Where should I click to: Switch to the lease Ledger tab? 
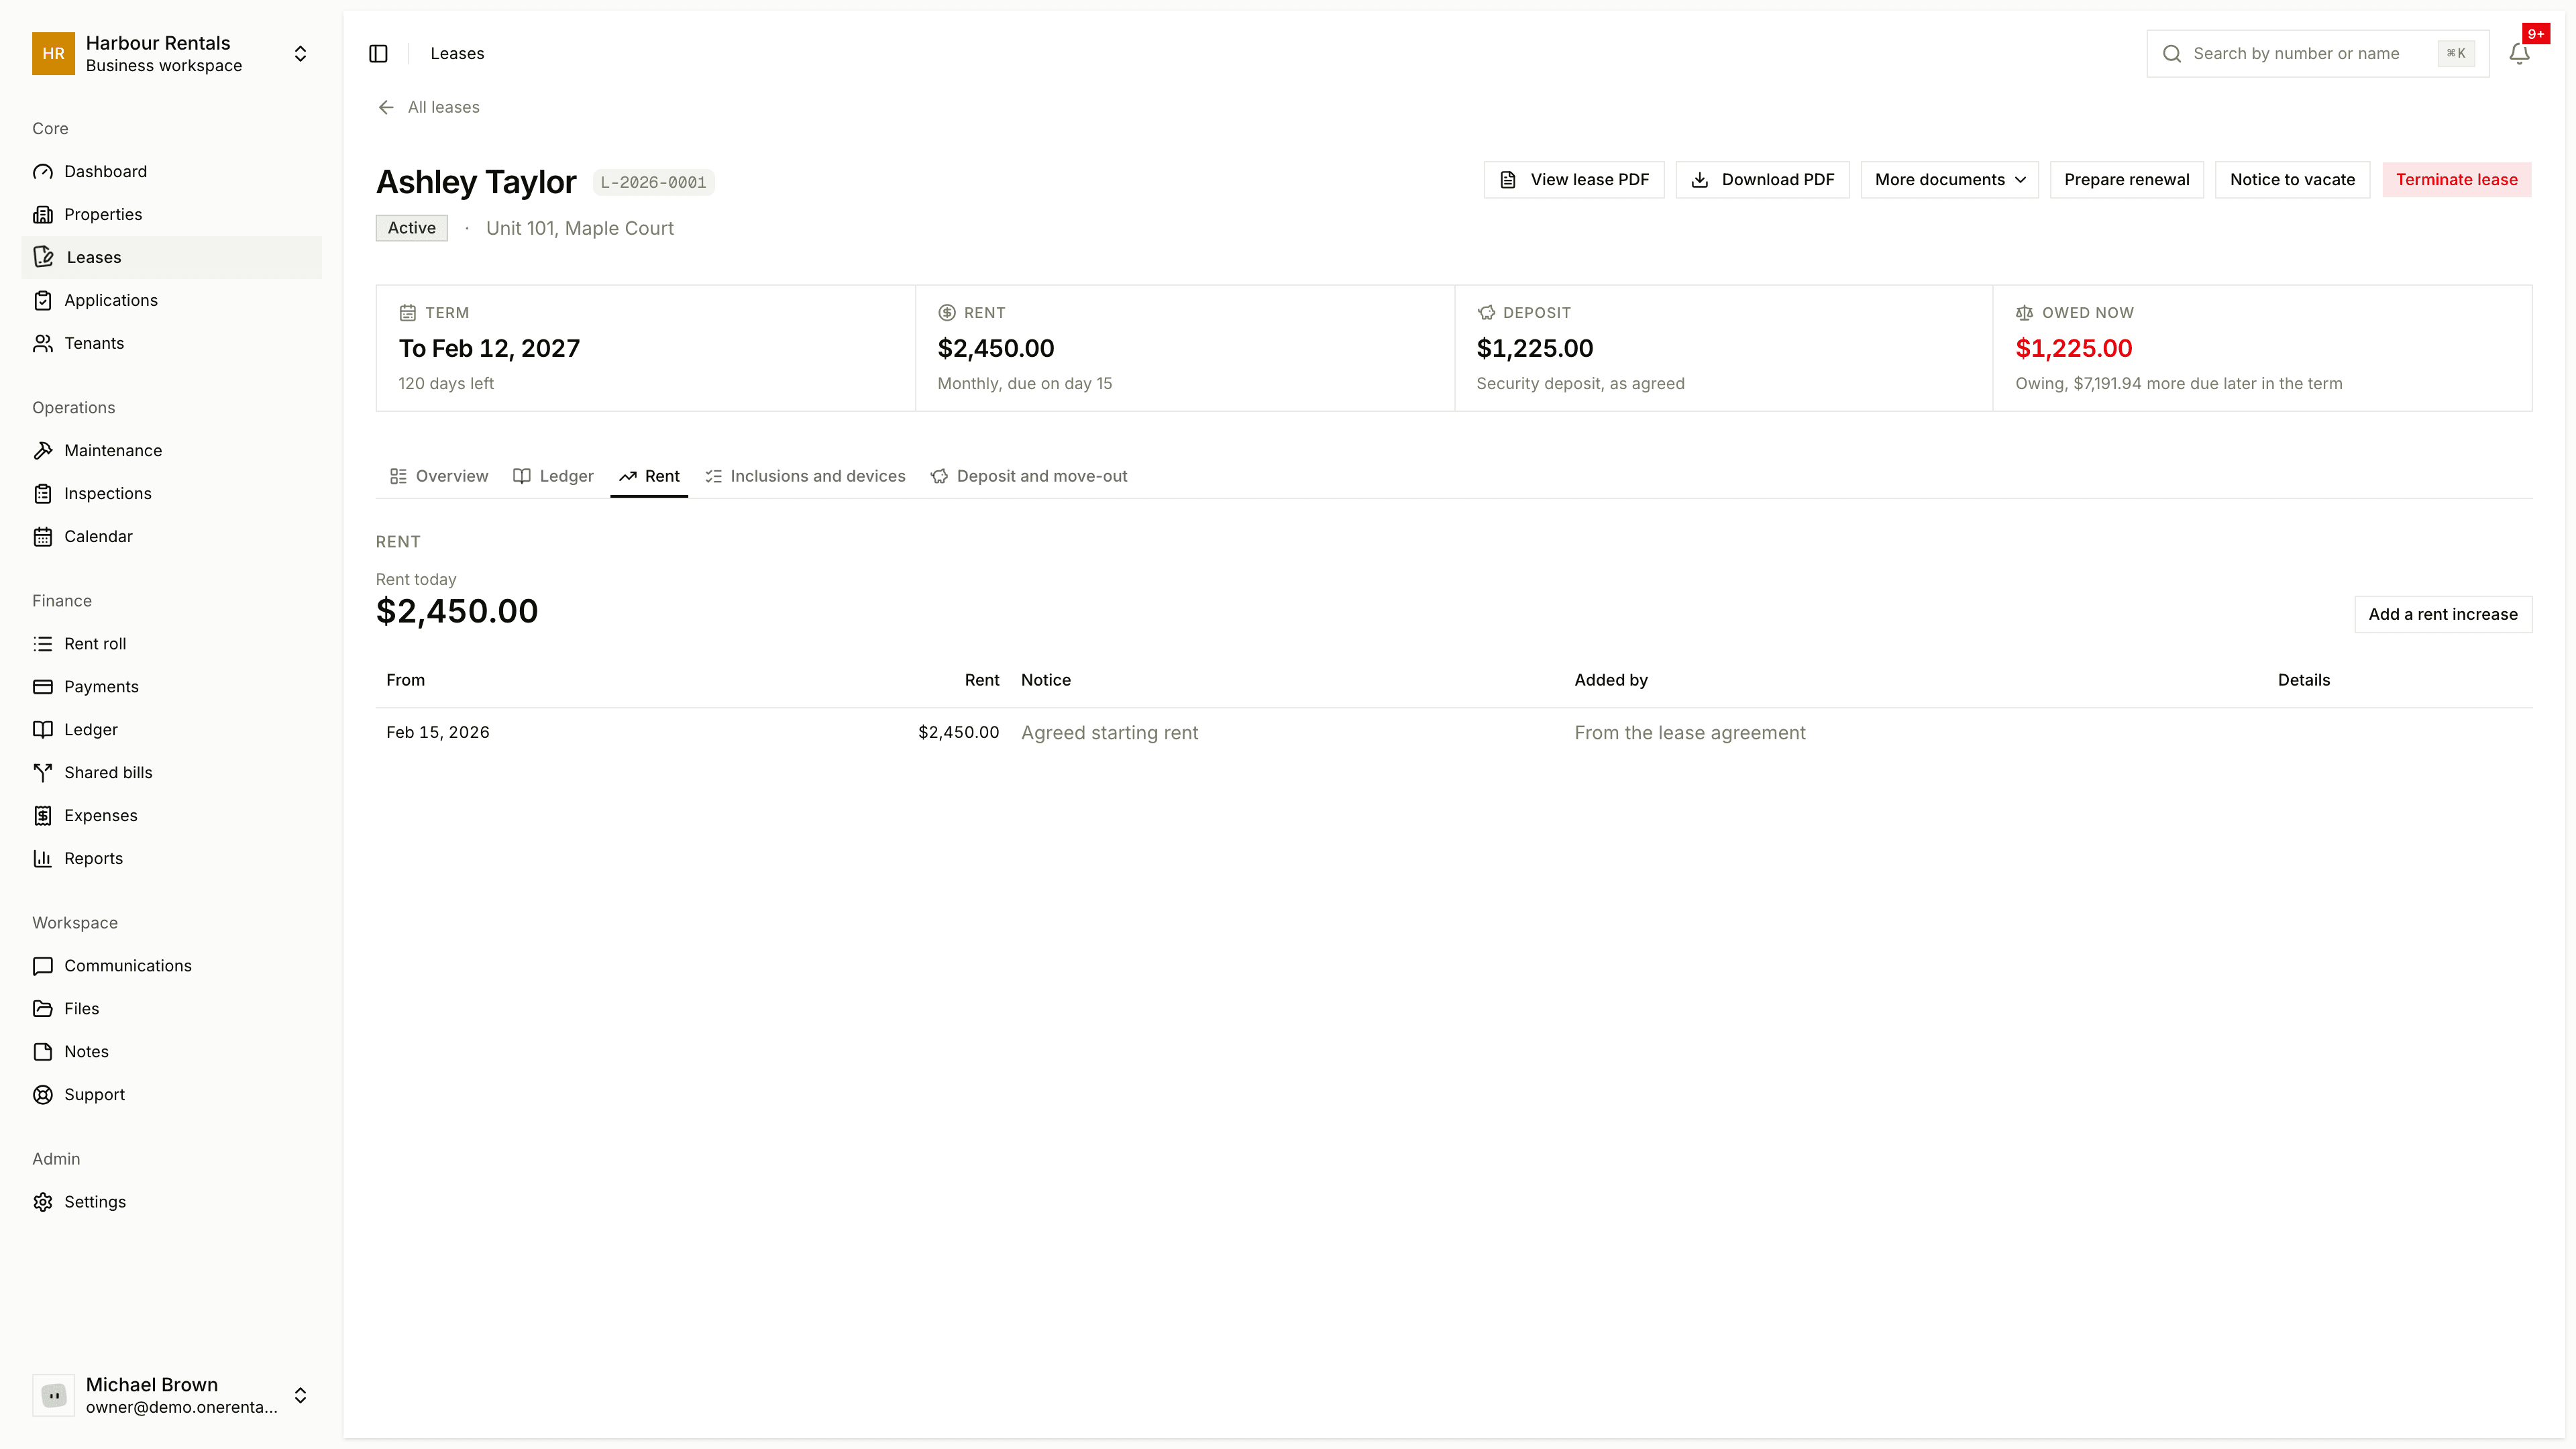click(553, 477)
